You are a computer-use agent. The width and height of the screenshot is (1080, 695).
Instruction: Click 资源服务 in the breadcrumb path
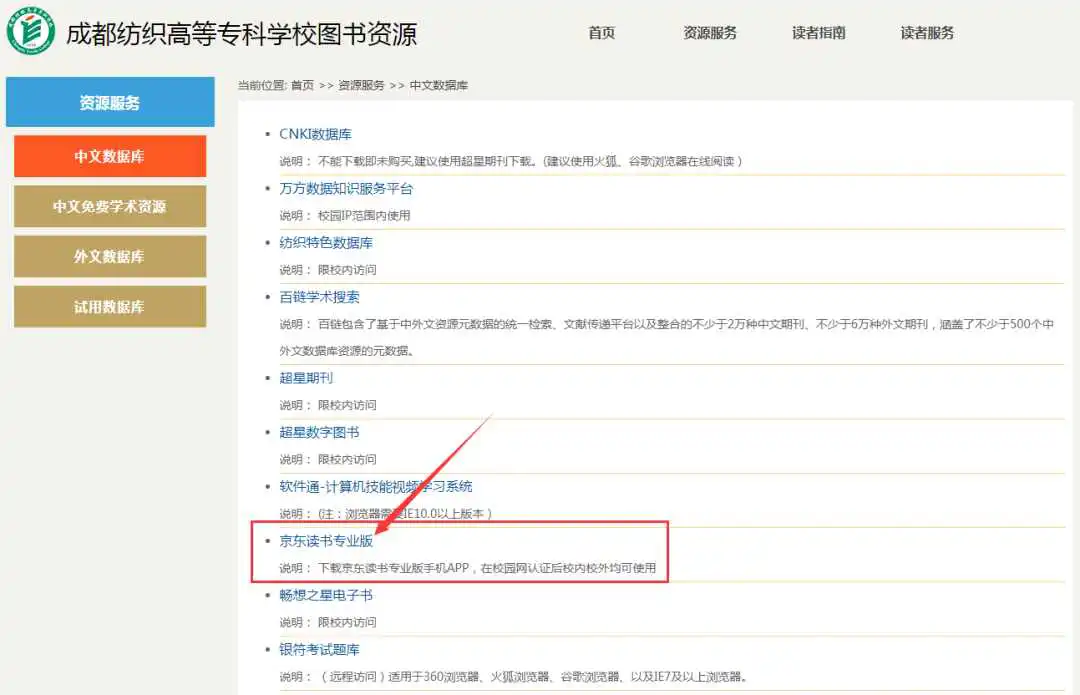361,86
